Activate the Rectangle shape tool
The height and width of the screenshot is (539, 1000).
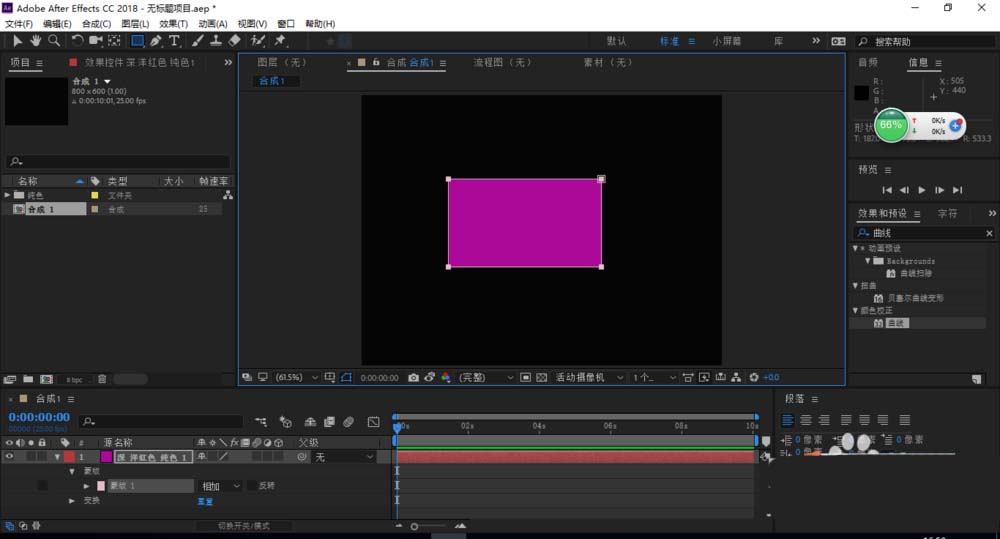point(137,41)
